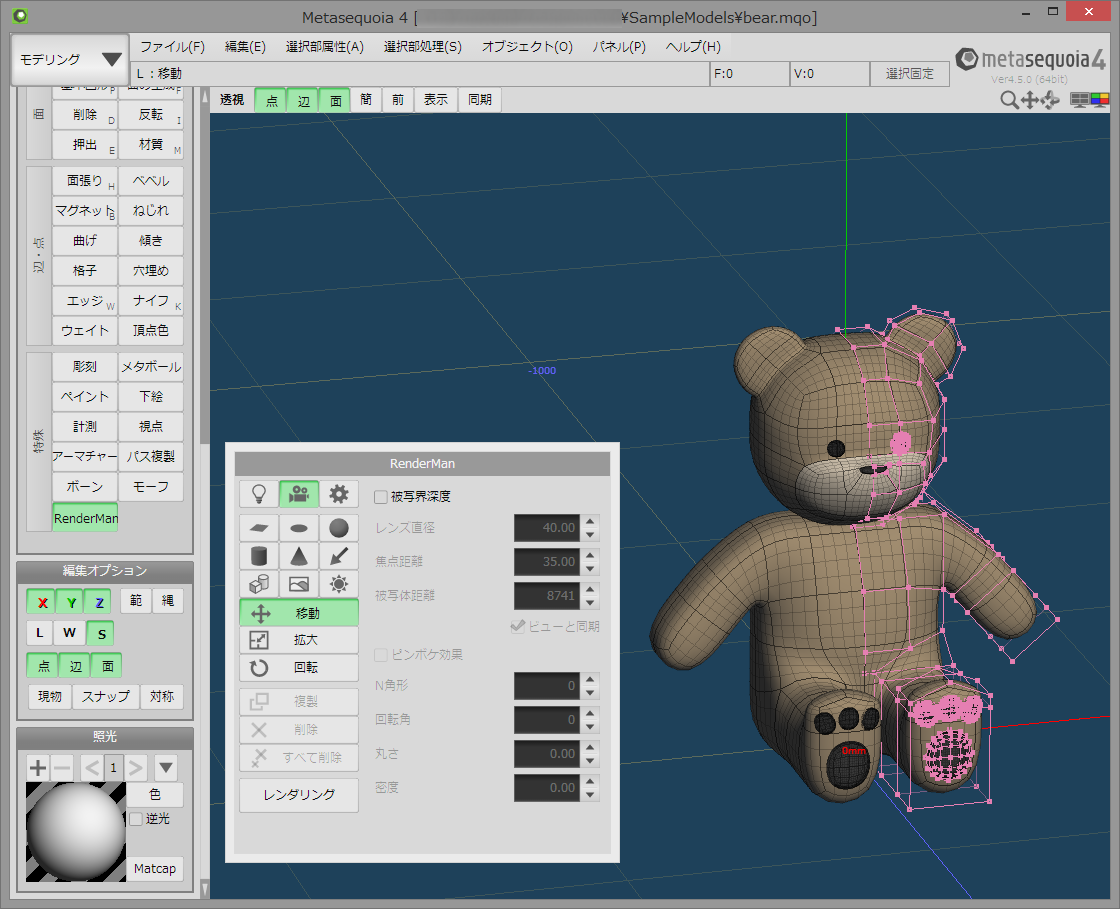This screenshot has height=909, width=1120.
Task: Decrease 回転角 value with down arrow
Action: click(x=590, y=727)
